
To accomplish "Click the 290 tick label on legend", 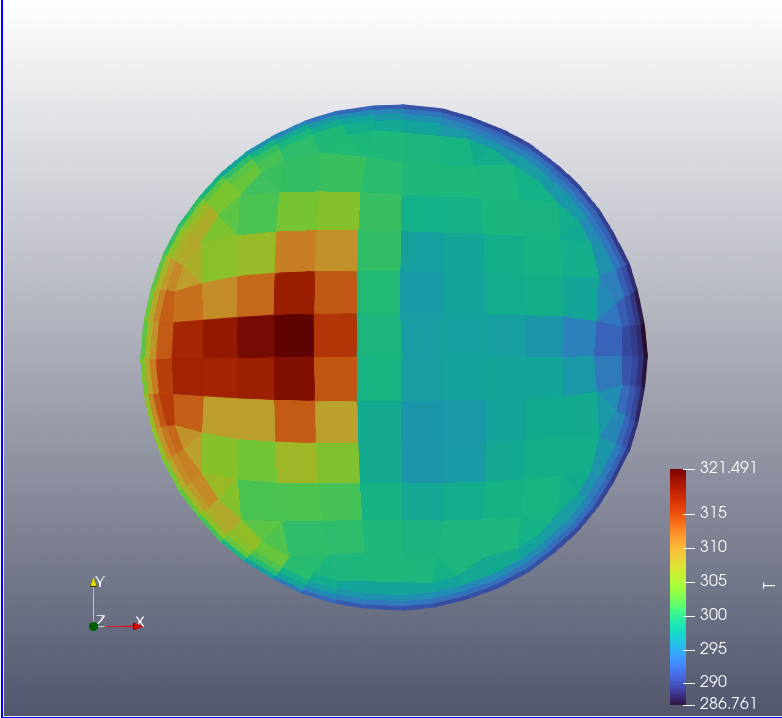I will (x=713, y=682).
